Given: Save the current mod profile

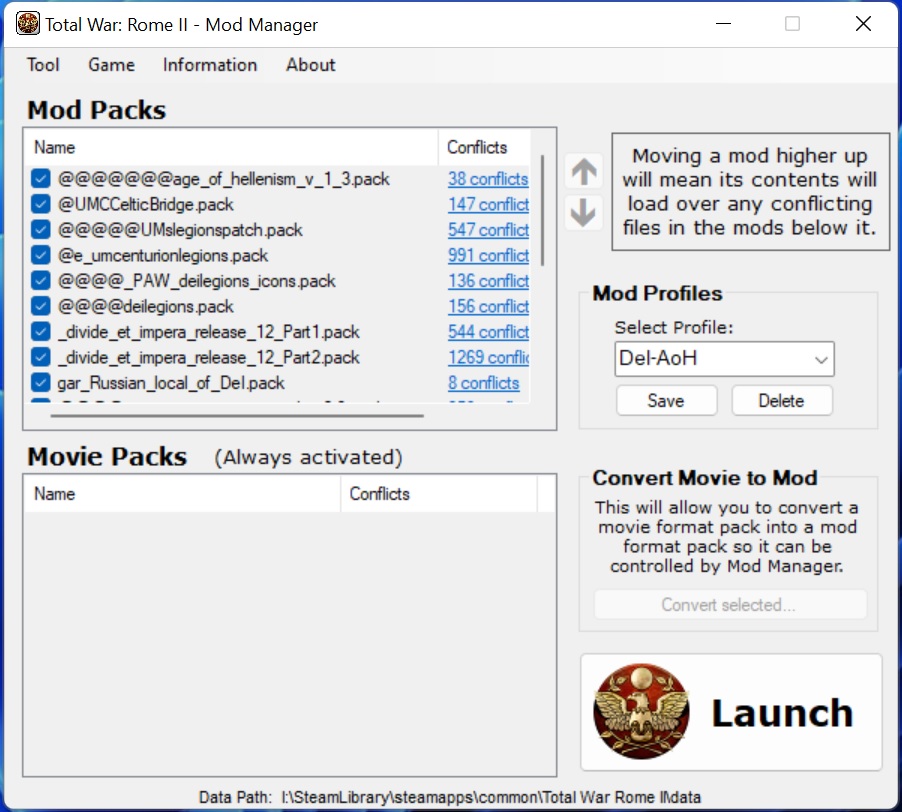Looking at the screenshot, I should pyautogui.click(x=667, y=400).
